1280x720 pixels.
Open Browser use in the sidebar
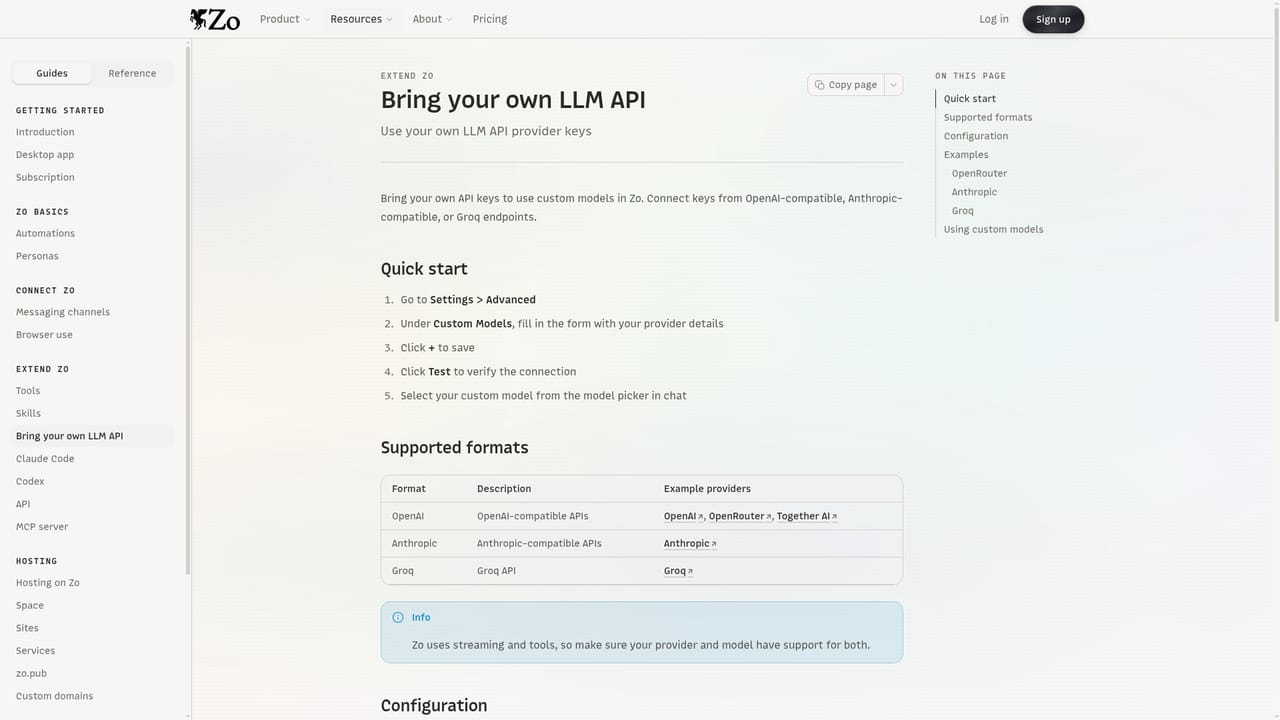coord(44,335)
